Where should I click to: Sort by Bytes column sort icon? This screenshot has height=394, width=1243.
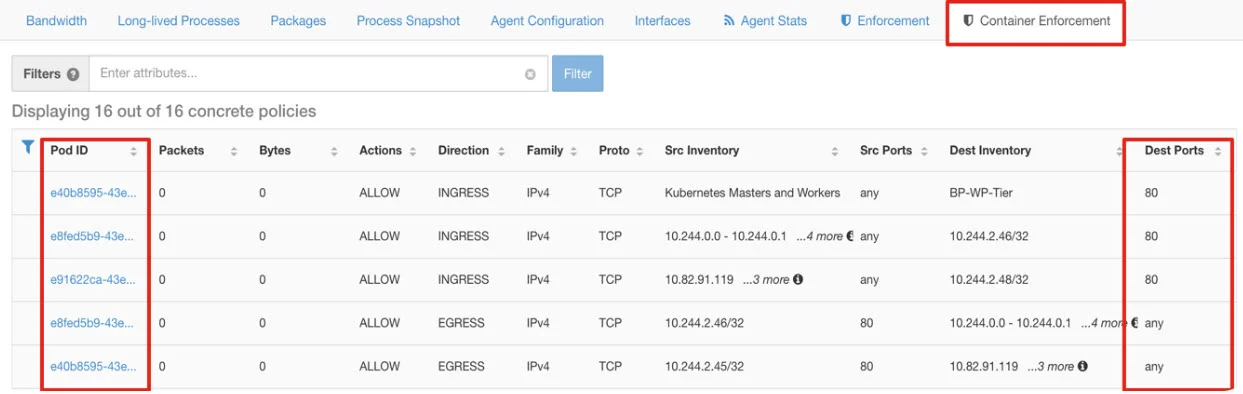pos(334,151)
